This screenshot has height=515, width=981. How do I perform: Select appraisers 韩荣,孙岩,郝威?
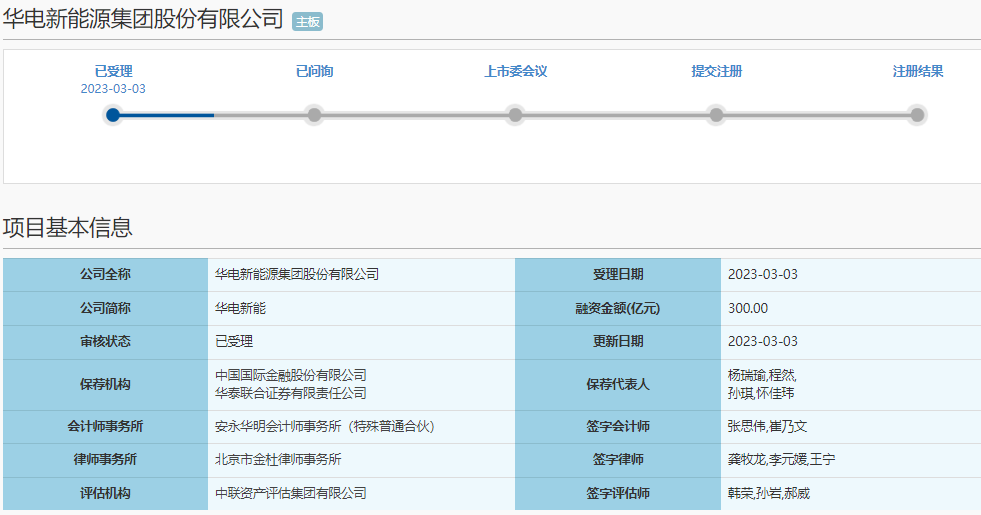tap(768, 494)
